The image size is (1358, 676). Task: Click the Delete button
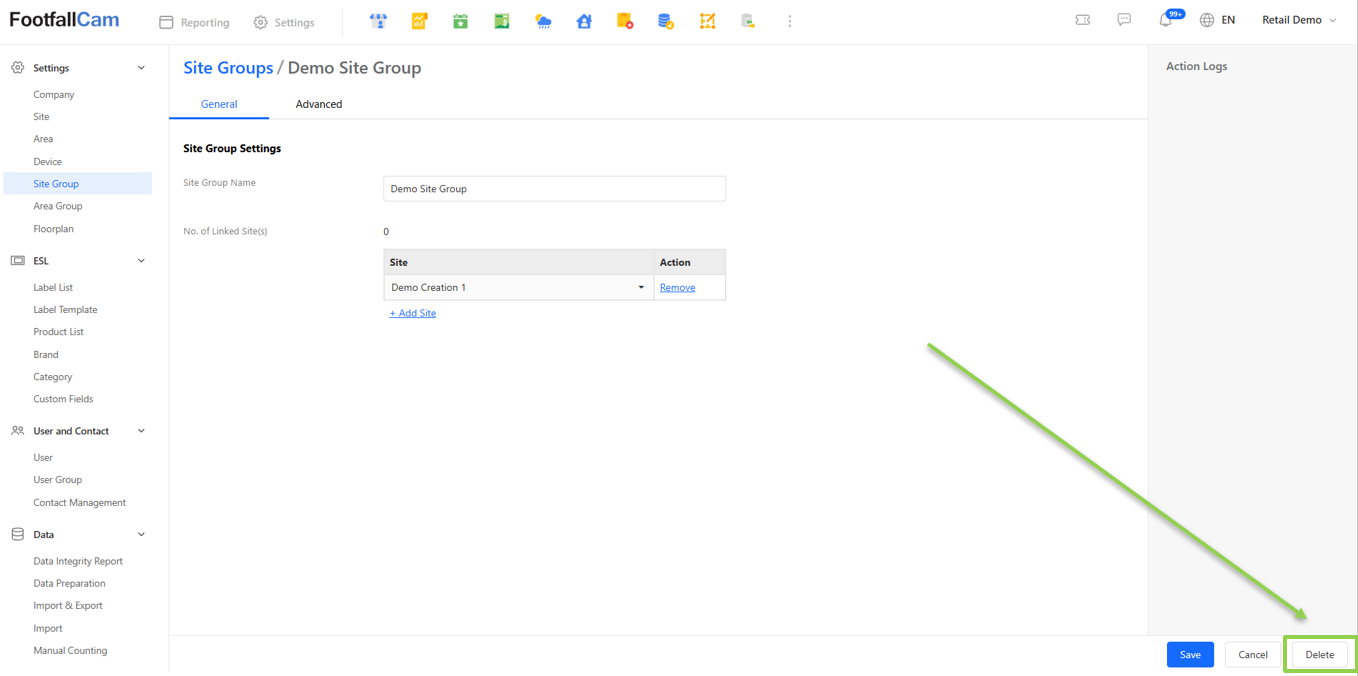coord(1319,654)
